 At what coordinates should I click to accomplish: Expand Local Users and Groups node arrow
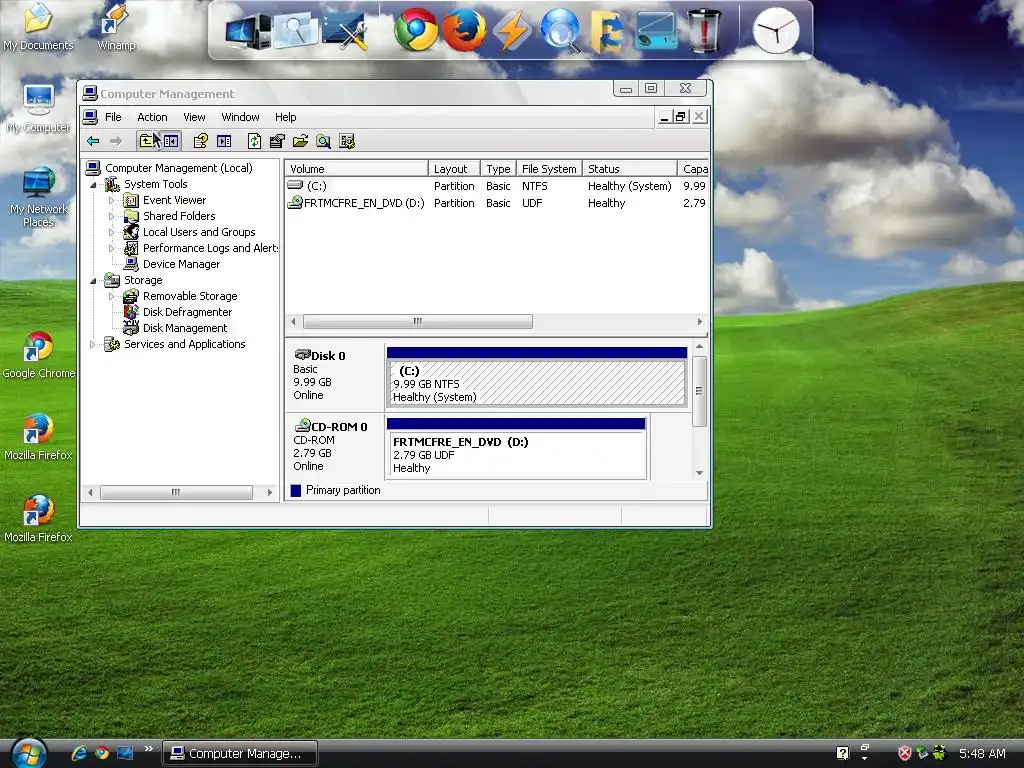tap(111, 232)
